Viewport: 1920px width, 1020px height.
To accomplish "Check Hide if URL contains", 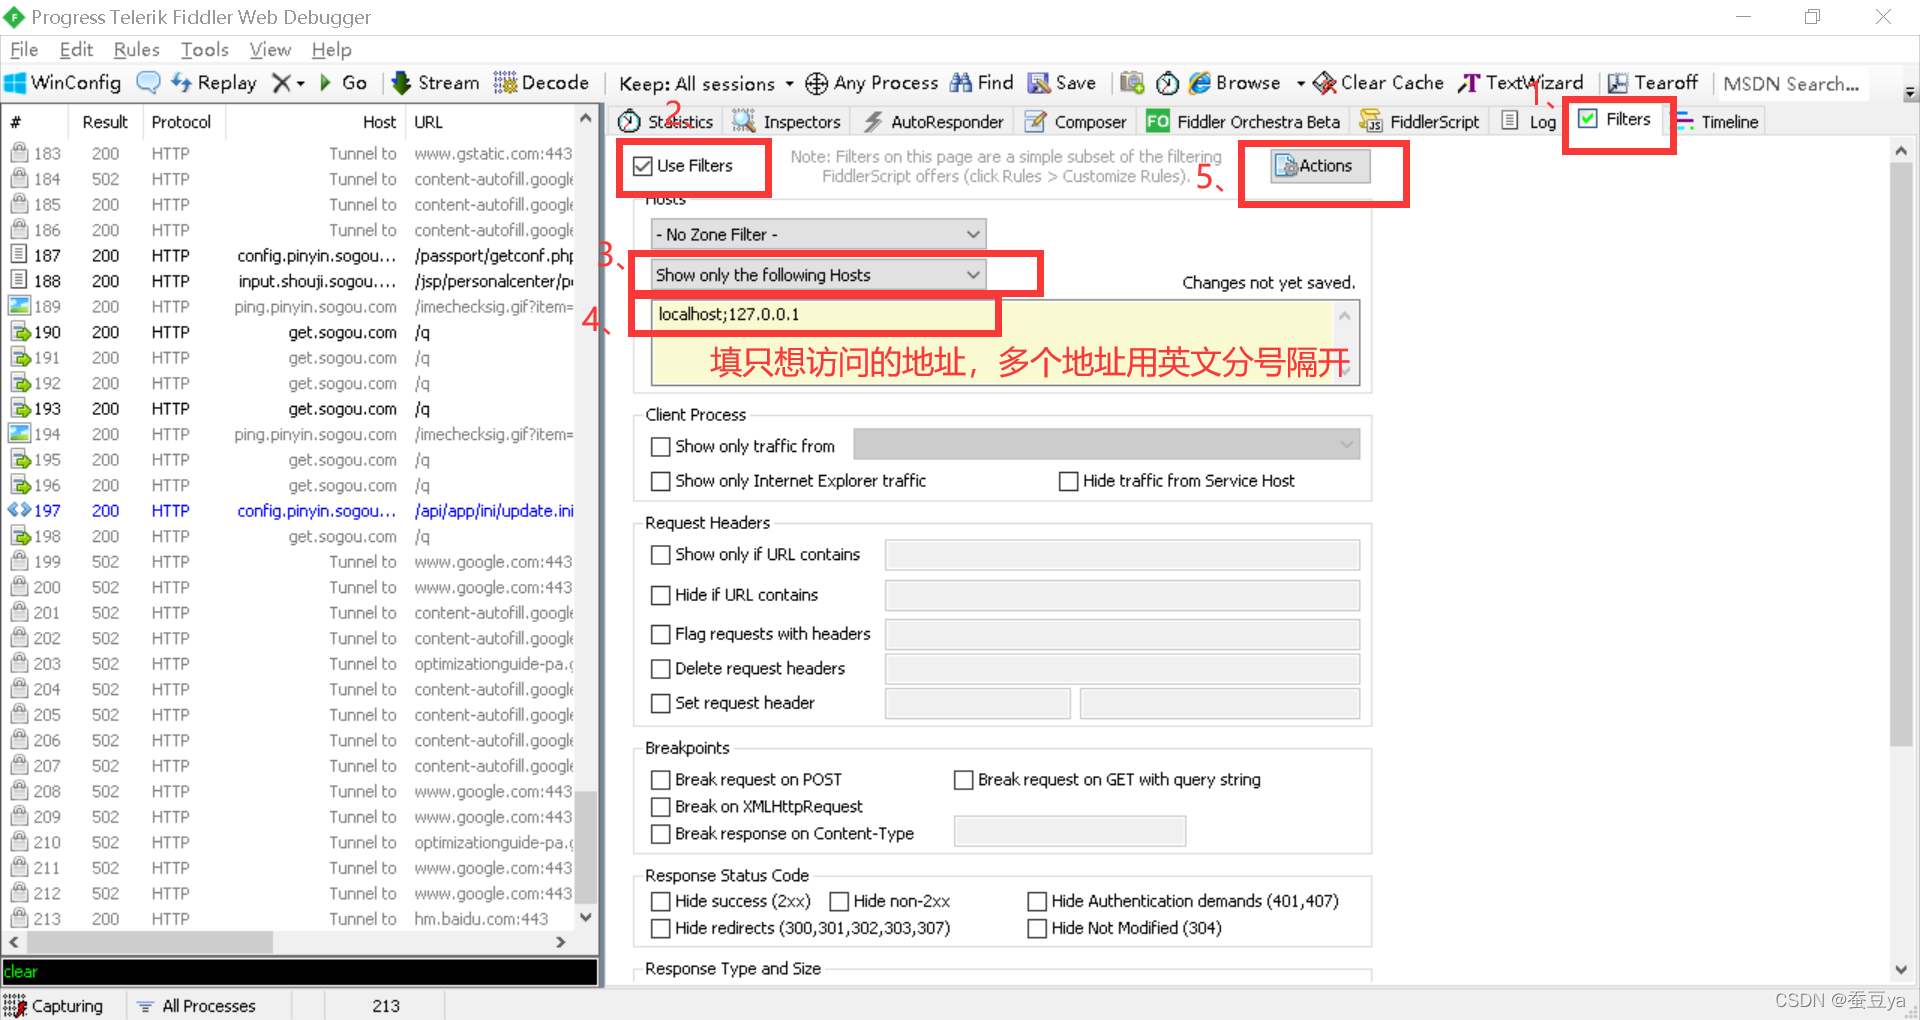I will [661, 596].
